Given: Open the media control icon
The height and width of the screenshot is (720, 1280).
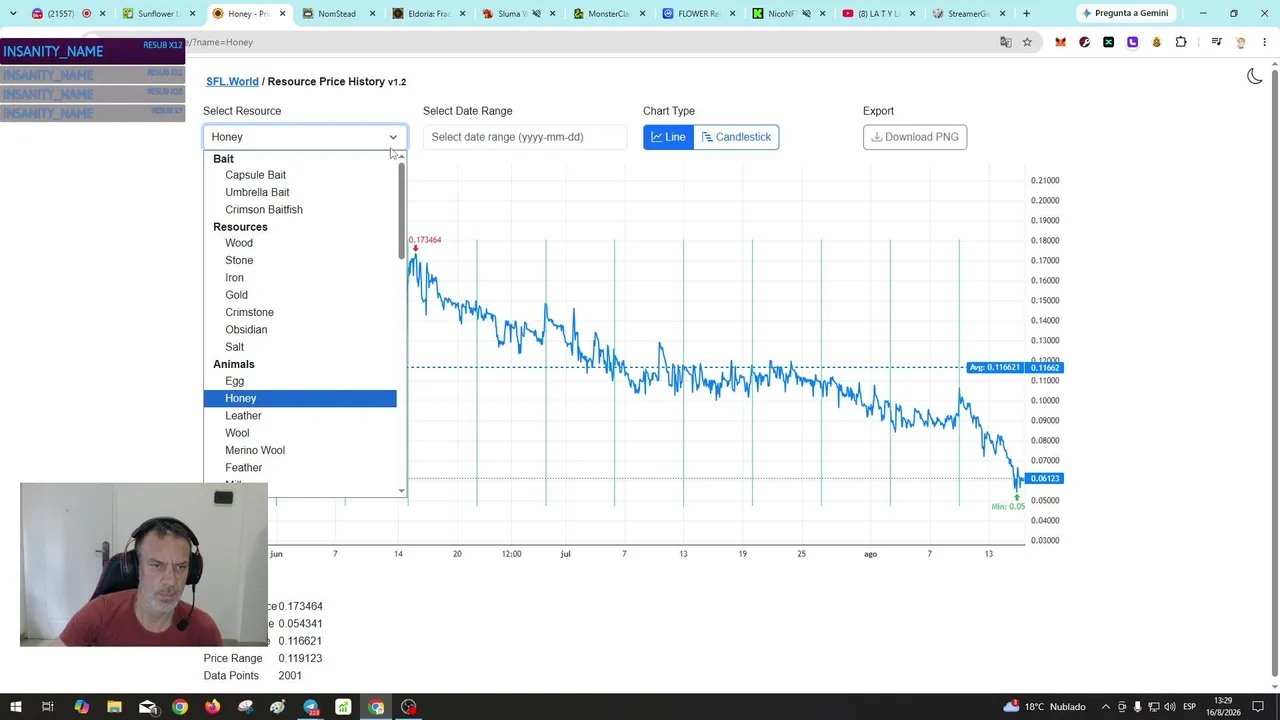Looking at the screenshot, I should point(1216,42).
